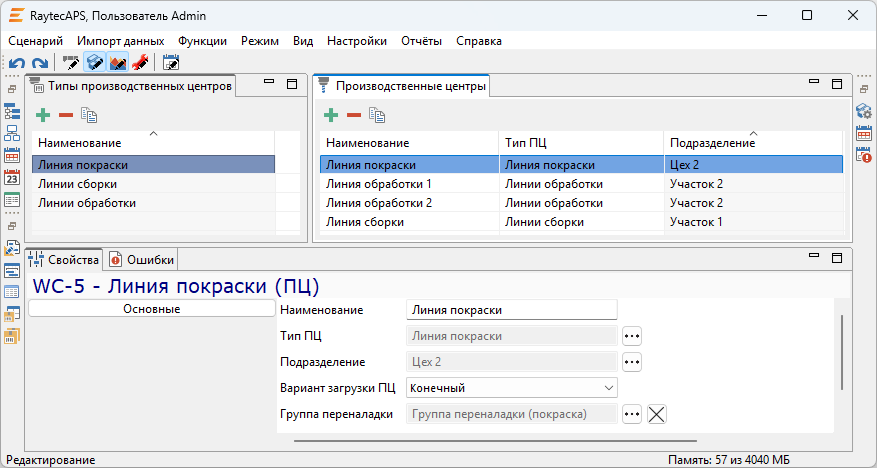Image resolution: width=877 pixels, height=468 pixels.
Task: Clear the Группа переналадки field with X
Action: coord(657,414)
